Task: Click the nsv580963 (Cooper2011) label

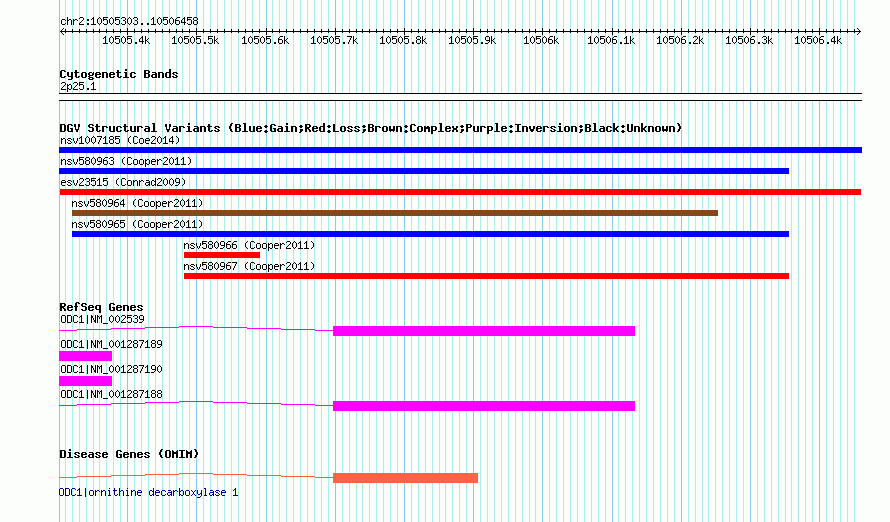Action: (x=126, y=161)
